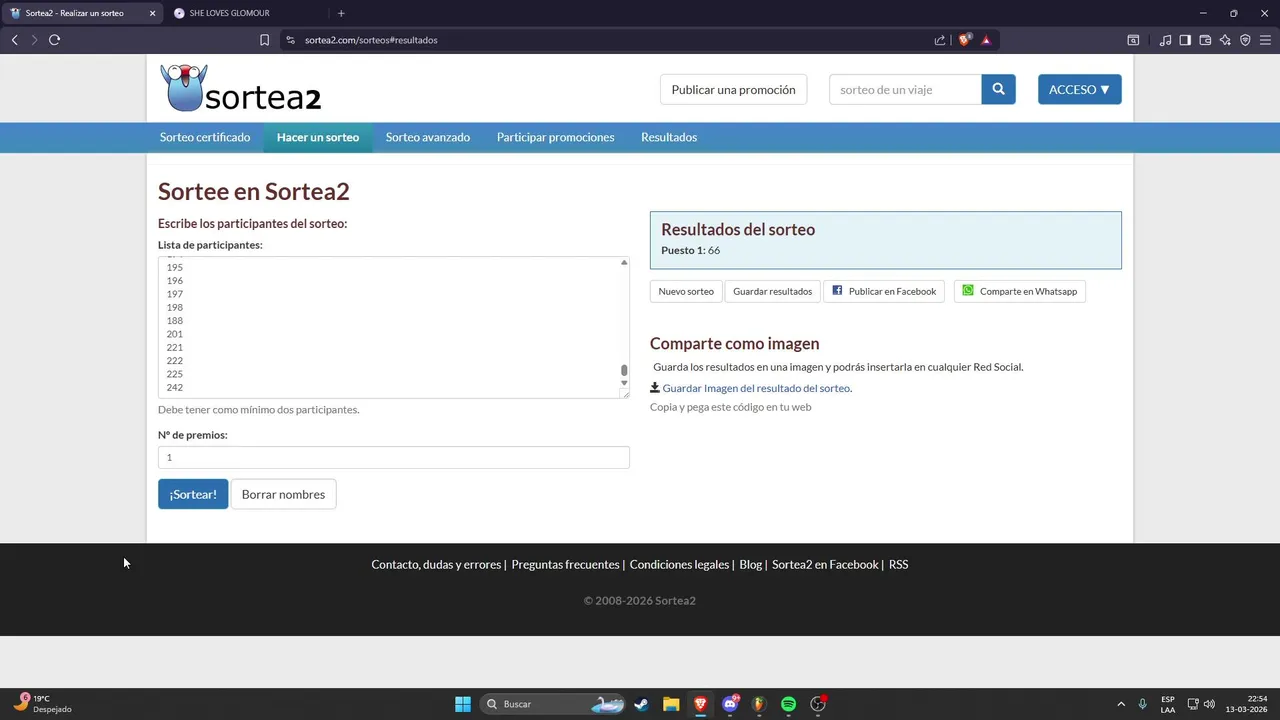Click the download icon beside Guardar Imagen
Viewport: 1280px width, 720px height.
655,387
